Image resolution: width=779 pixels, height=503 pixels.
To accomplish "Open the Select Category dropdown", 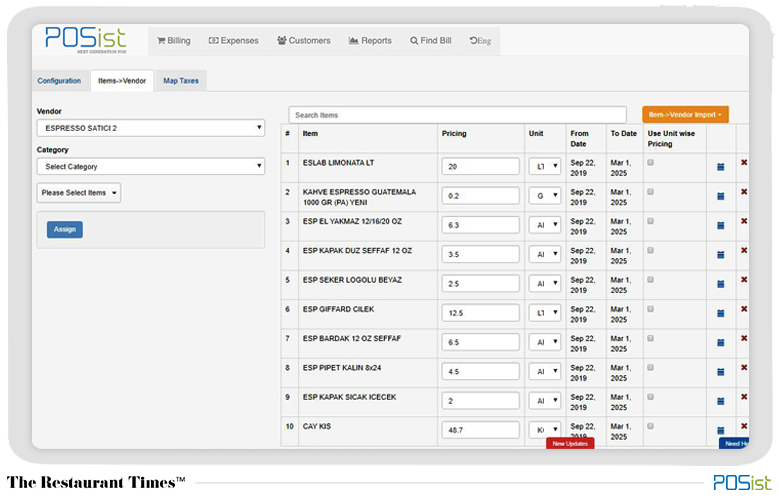I will point(151,167).
